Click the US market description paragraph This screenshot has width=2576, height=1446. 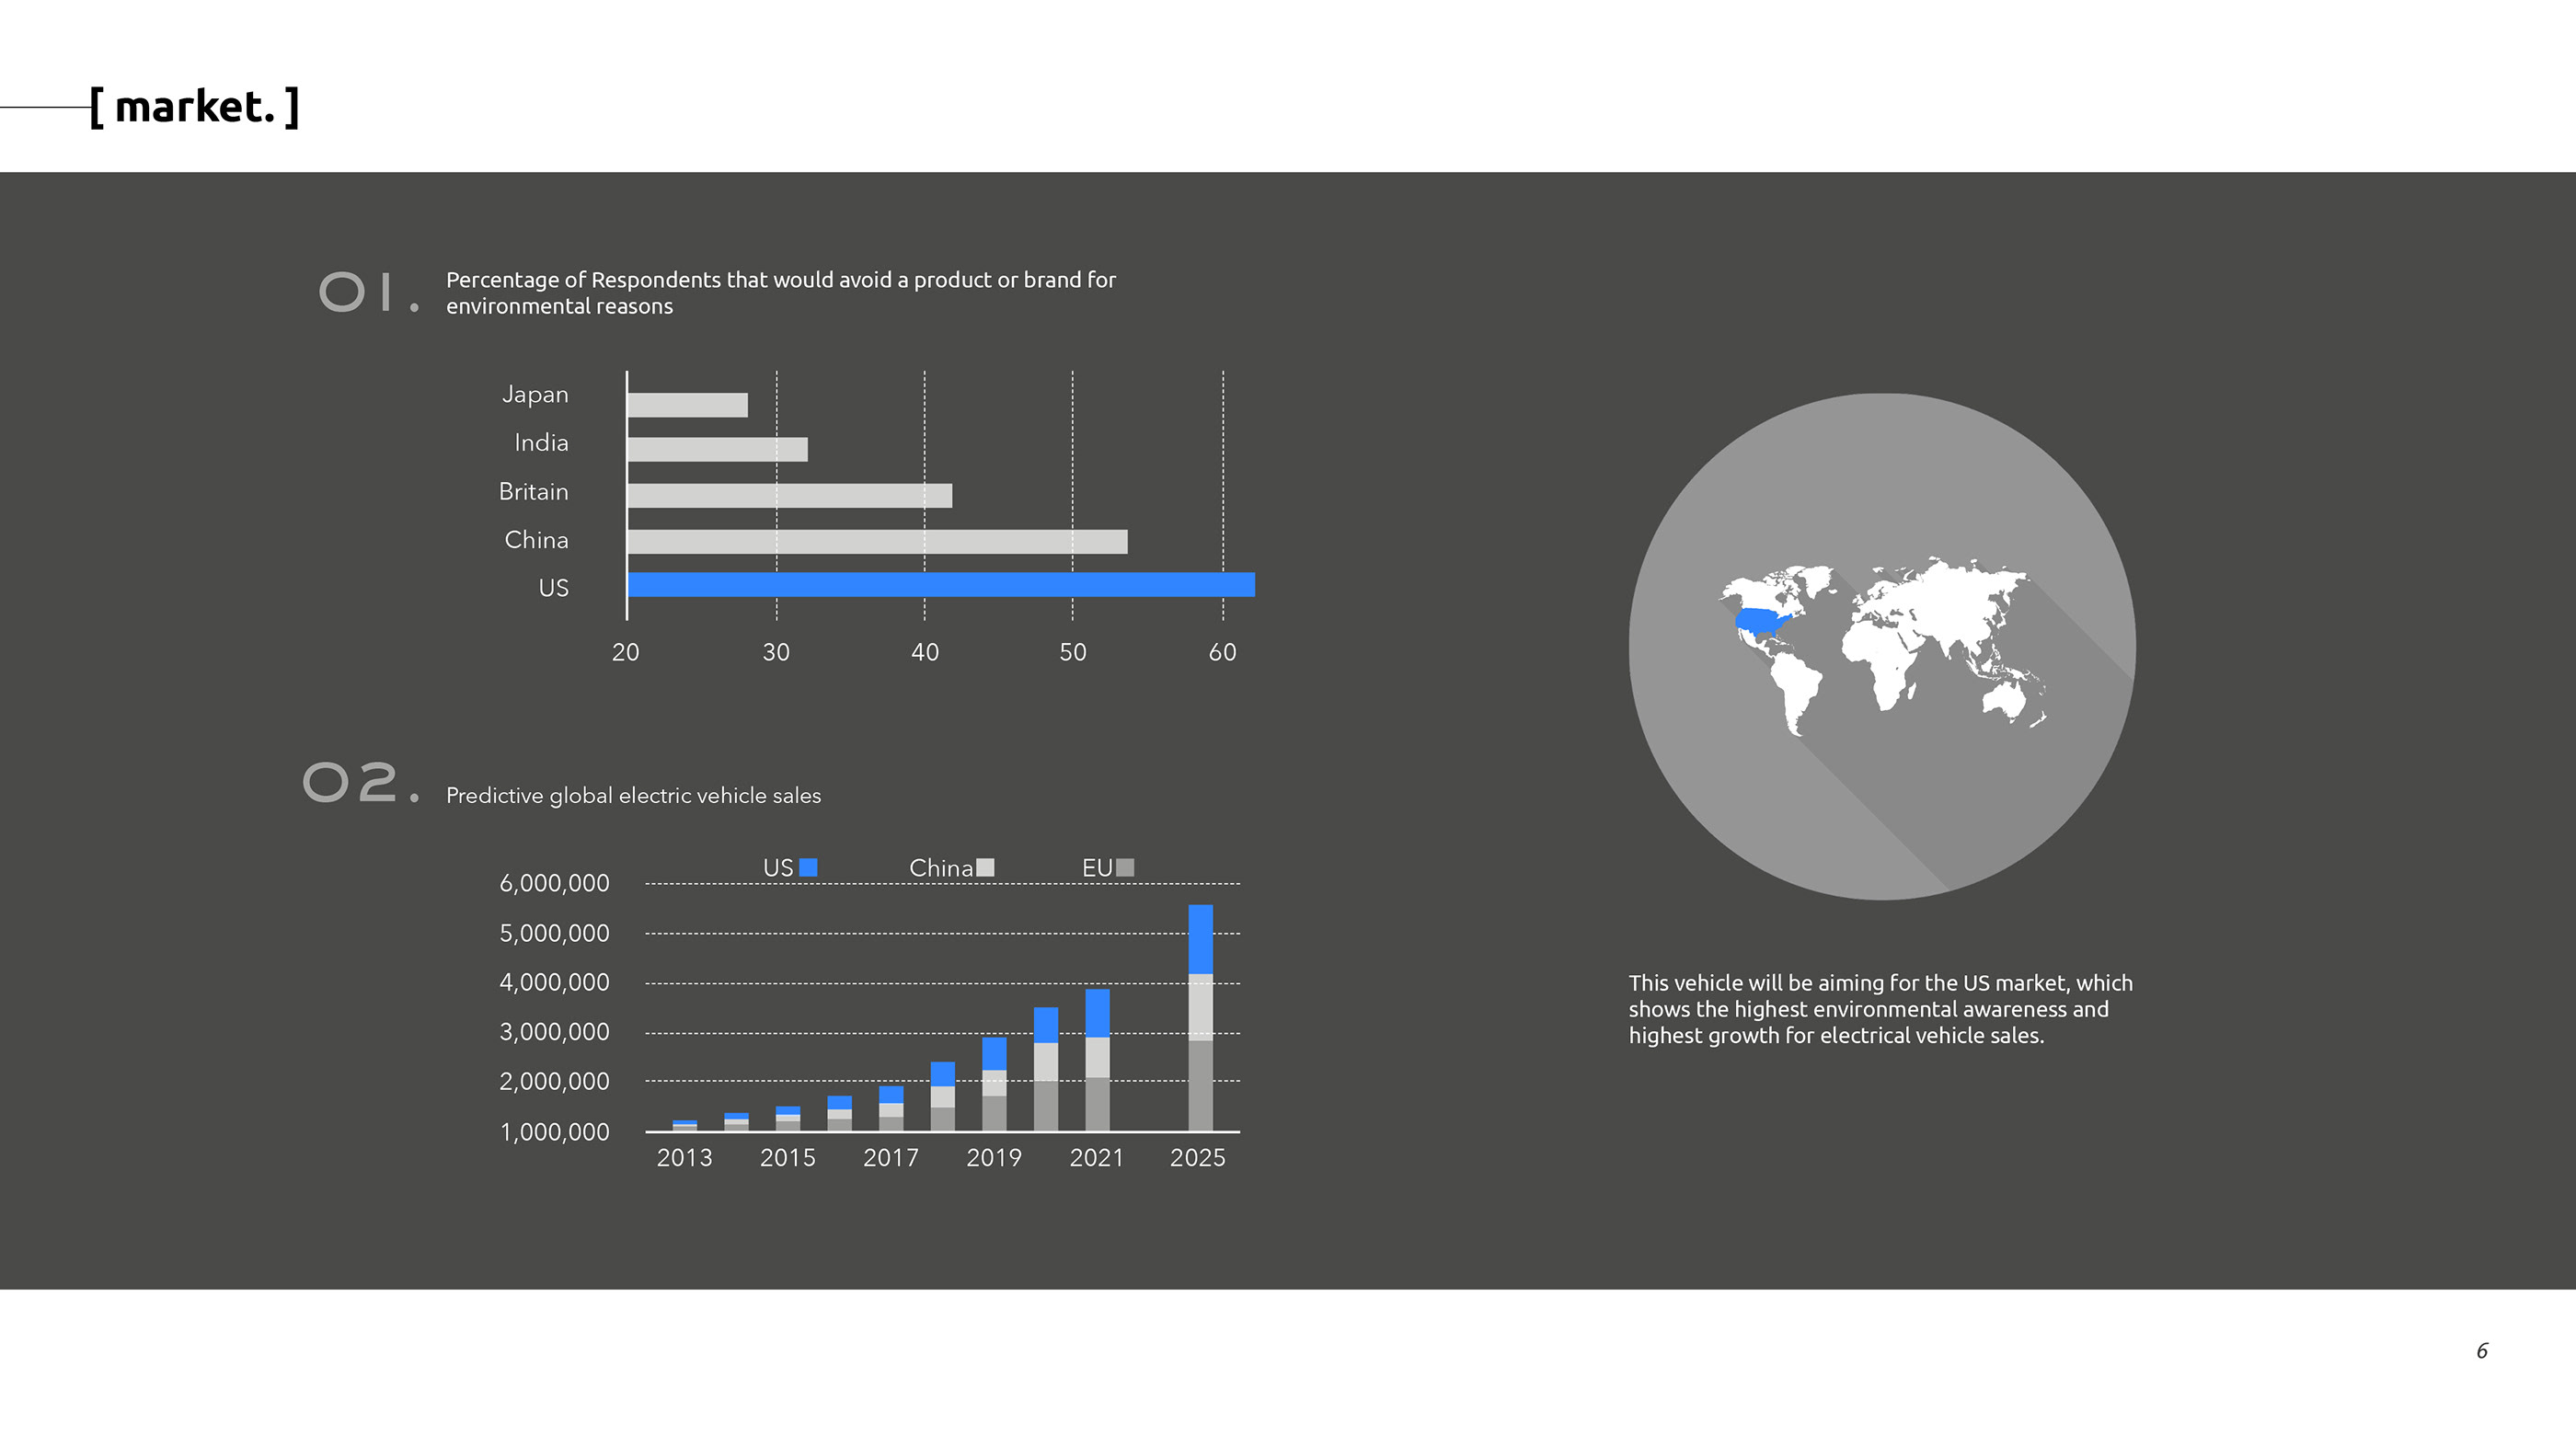1880,1009
